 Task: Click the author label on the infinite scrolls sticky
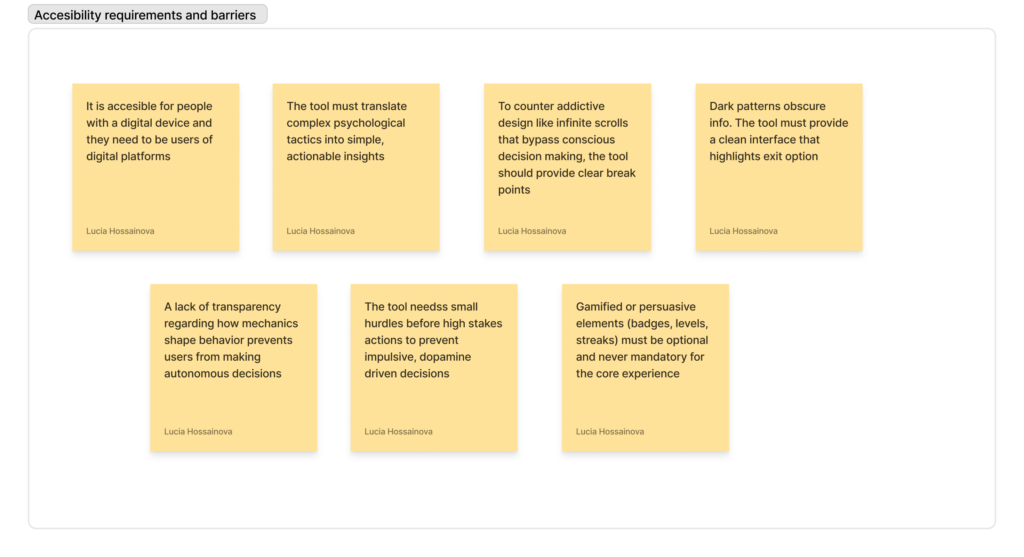pyautogui.click(x=532, y=231)
